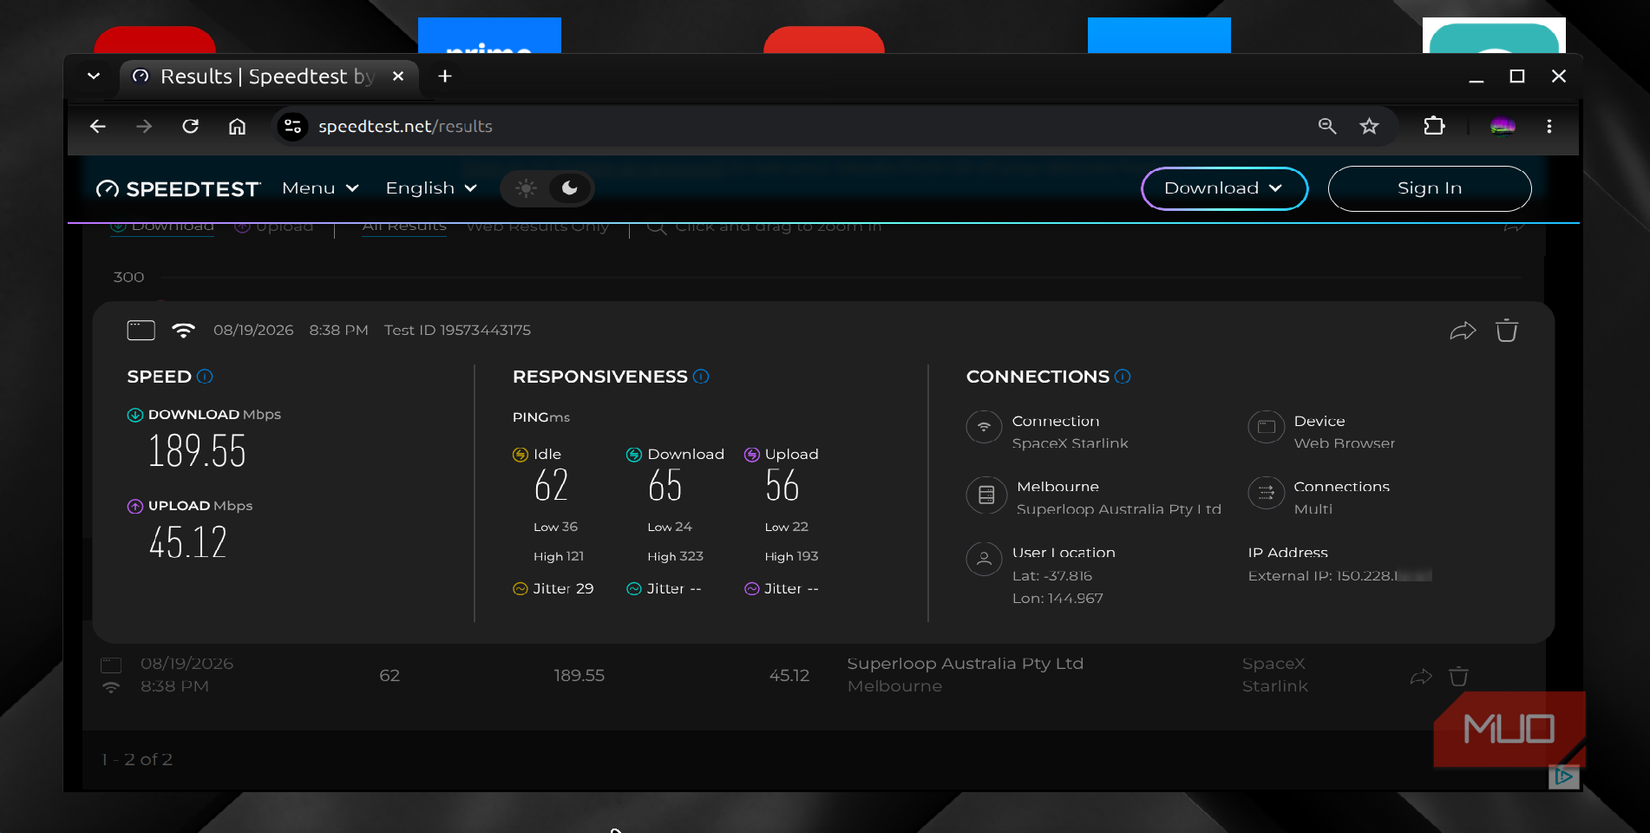
Task: Click the External IP address text
Action: coord(1340,576)
